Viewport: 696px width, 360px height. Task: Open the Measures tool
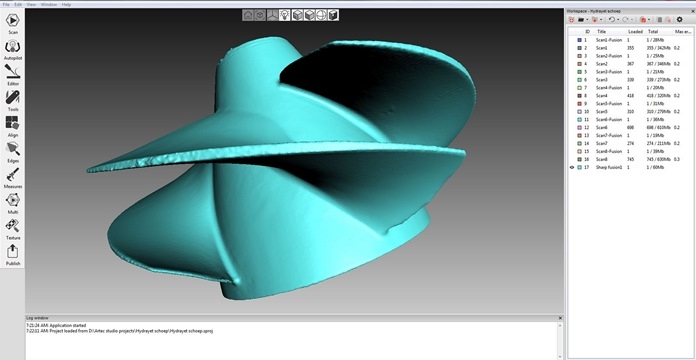coord(13,178)
